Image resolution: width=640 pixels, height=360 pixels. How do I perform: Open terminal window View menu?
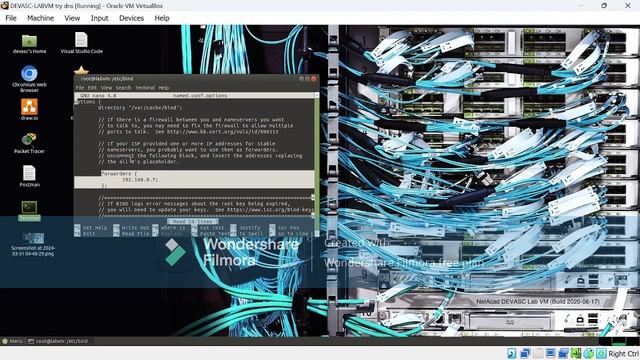(x=106, y=88)
